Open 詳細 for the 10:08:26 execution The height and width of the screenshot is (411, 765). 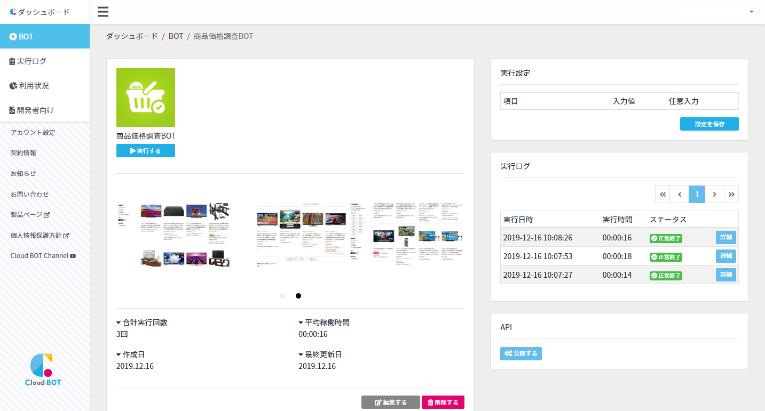coord(726,238)
